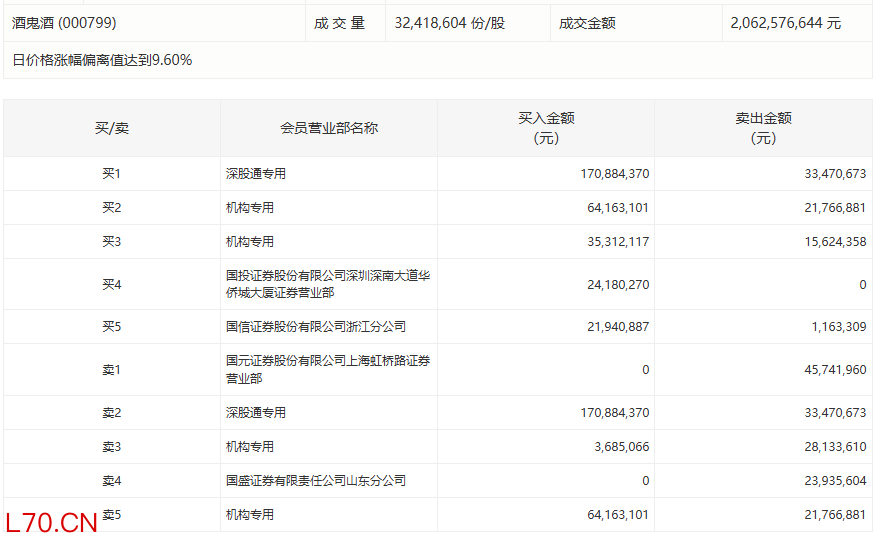This screenshot has height=543, width=879.
Task: Select the 买/卖 column header
Action: coord(112,128)
